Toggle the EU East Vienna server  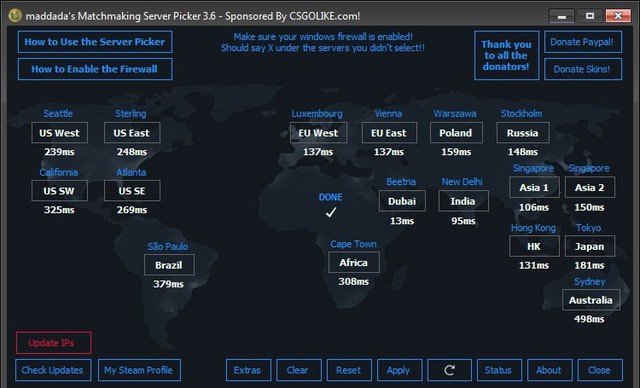coord(389,133)
